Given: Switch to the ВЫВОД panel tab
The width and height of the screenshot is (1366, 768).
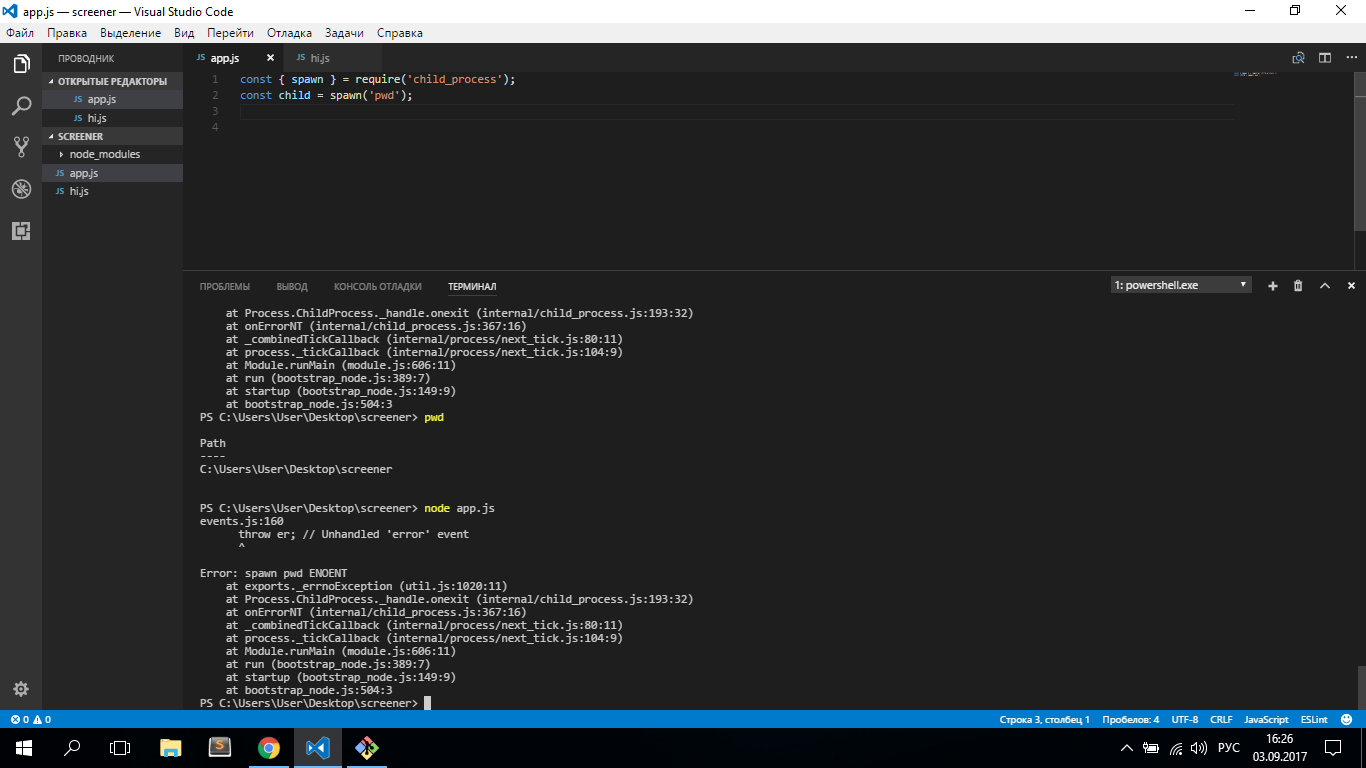Looking at the screenshot, I should coord(292,287).
